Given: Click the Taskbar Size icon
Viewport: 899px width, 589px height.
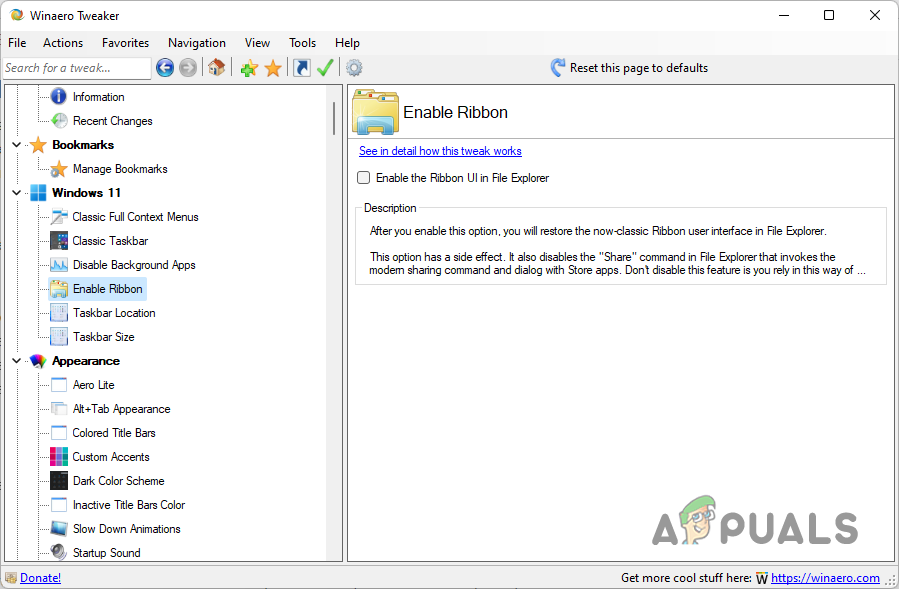Looking at the screenshot, I should click(x=58, y=337).
